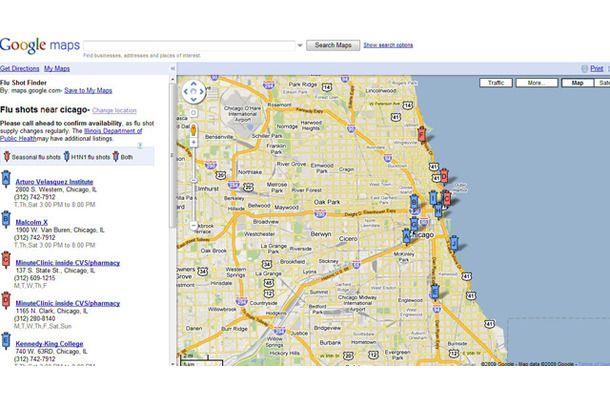The width and height of the screenshot is (610, 400).
Task: Click blue marker E on the map
Action: 435,292
